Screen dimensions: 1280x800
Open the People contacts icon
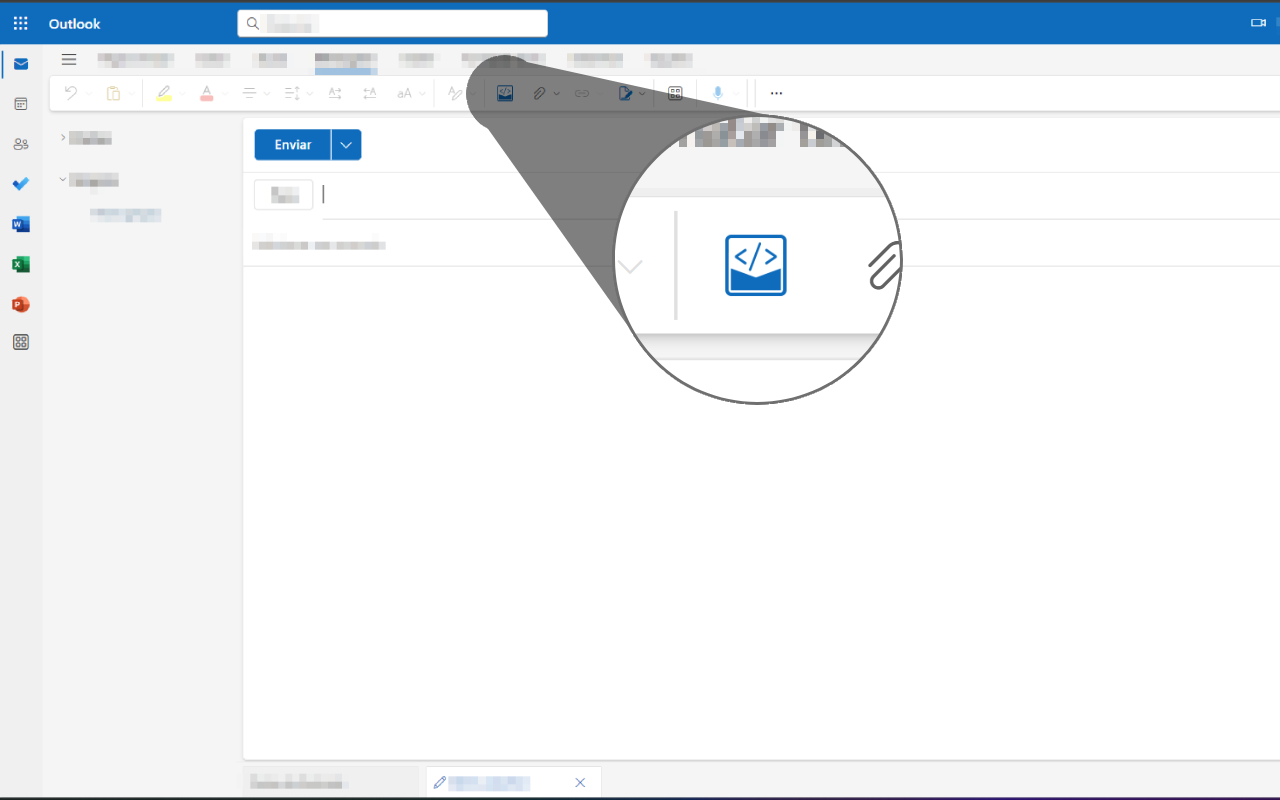(21, 144)
